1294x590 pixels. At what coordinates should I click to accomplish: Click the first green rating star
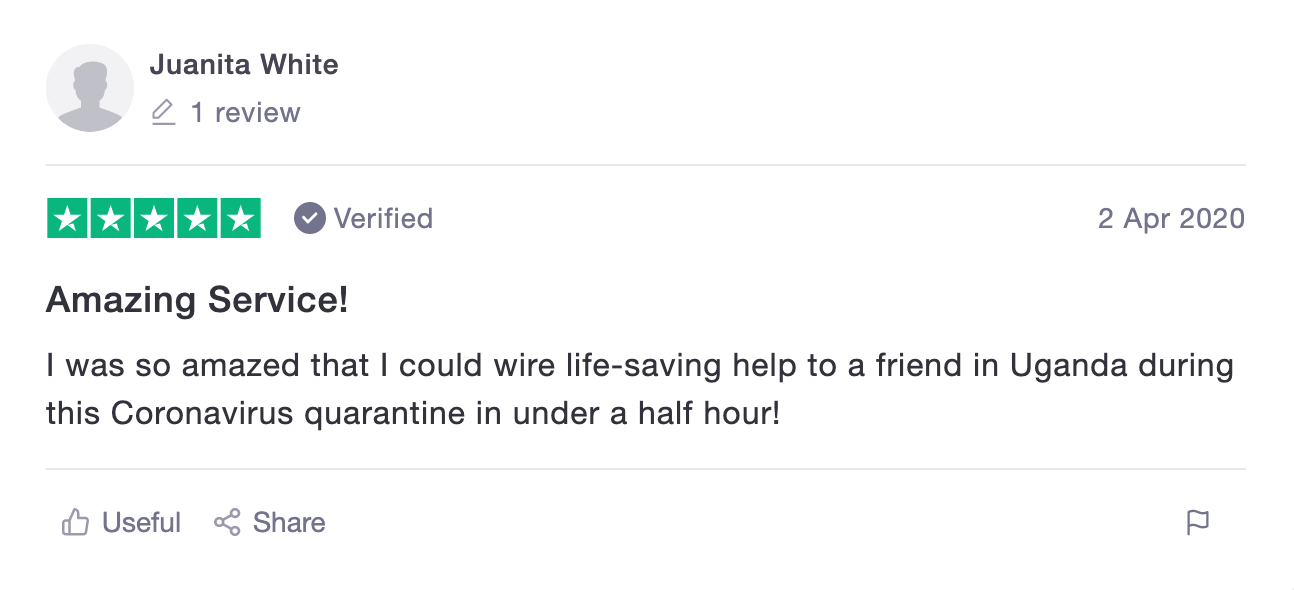(x=68, y=219)
